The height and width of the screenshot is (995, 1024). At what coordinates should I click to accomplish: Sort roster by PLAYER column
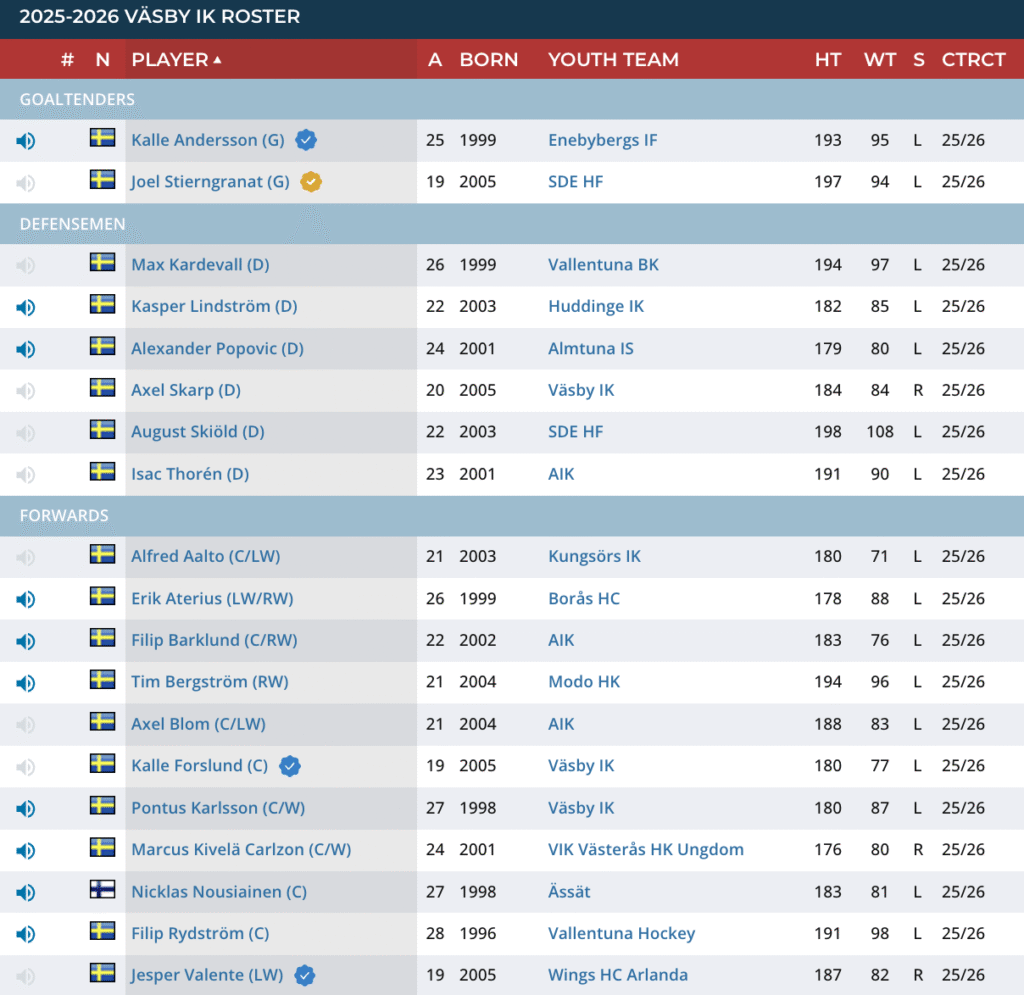176,59
